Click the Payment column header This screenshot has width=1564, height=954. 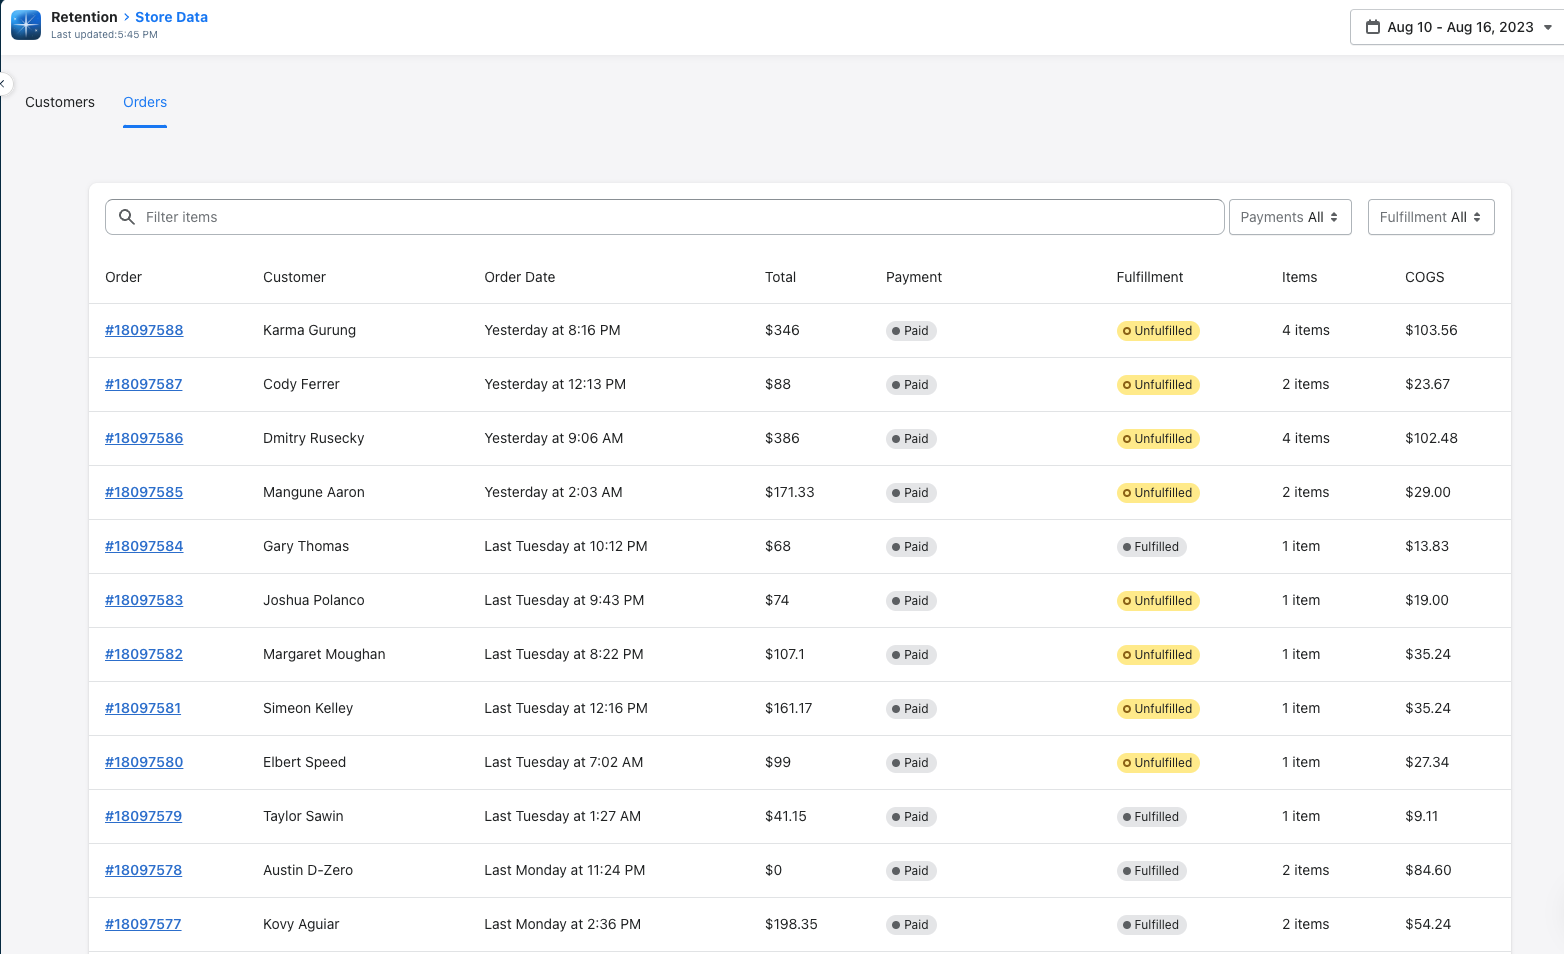pos(914,277)
